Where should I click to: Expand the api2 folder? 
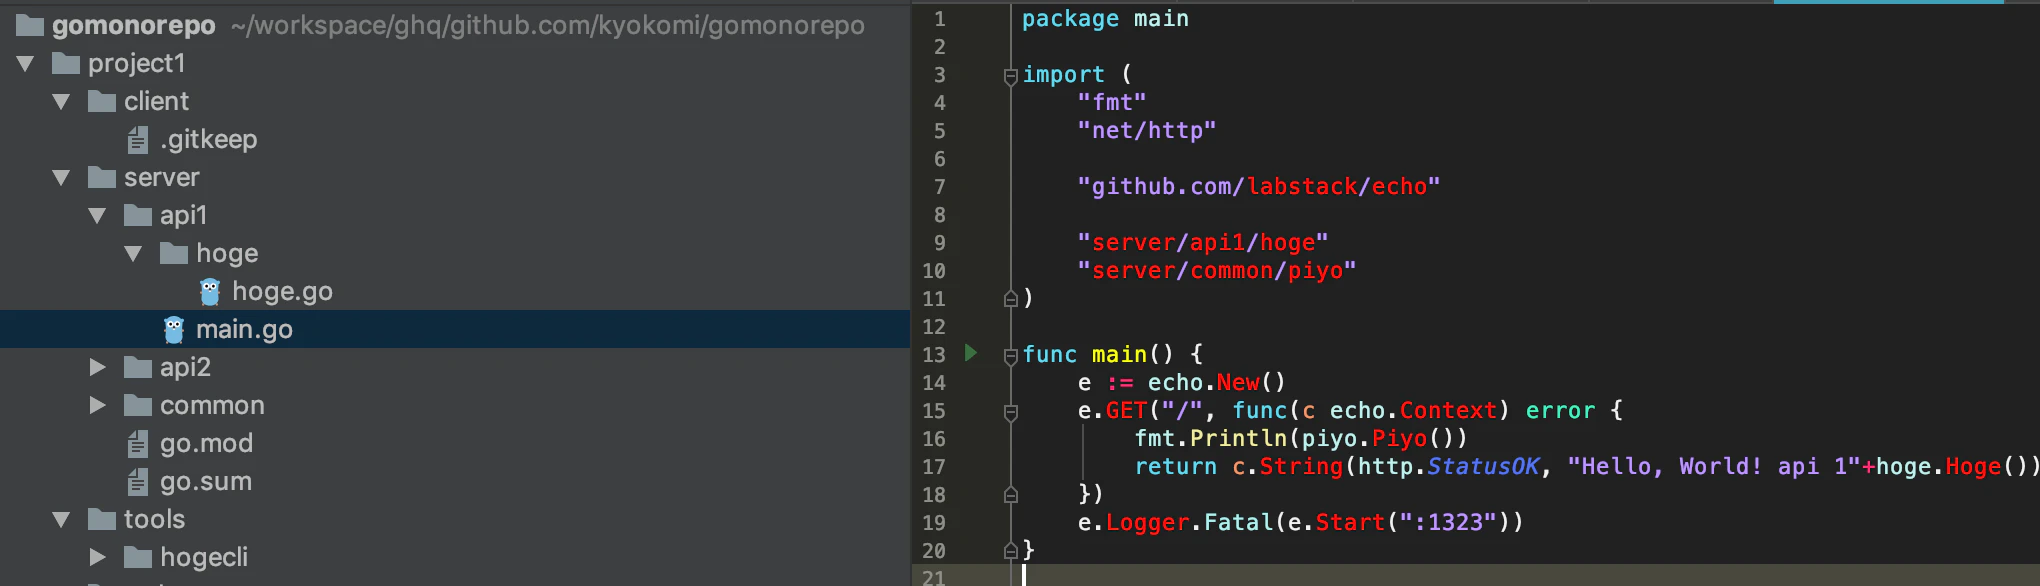click(x=97, y=367)
